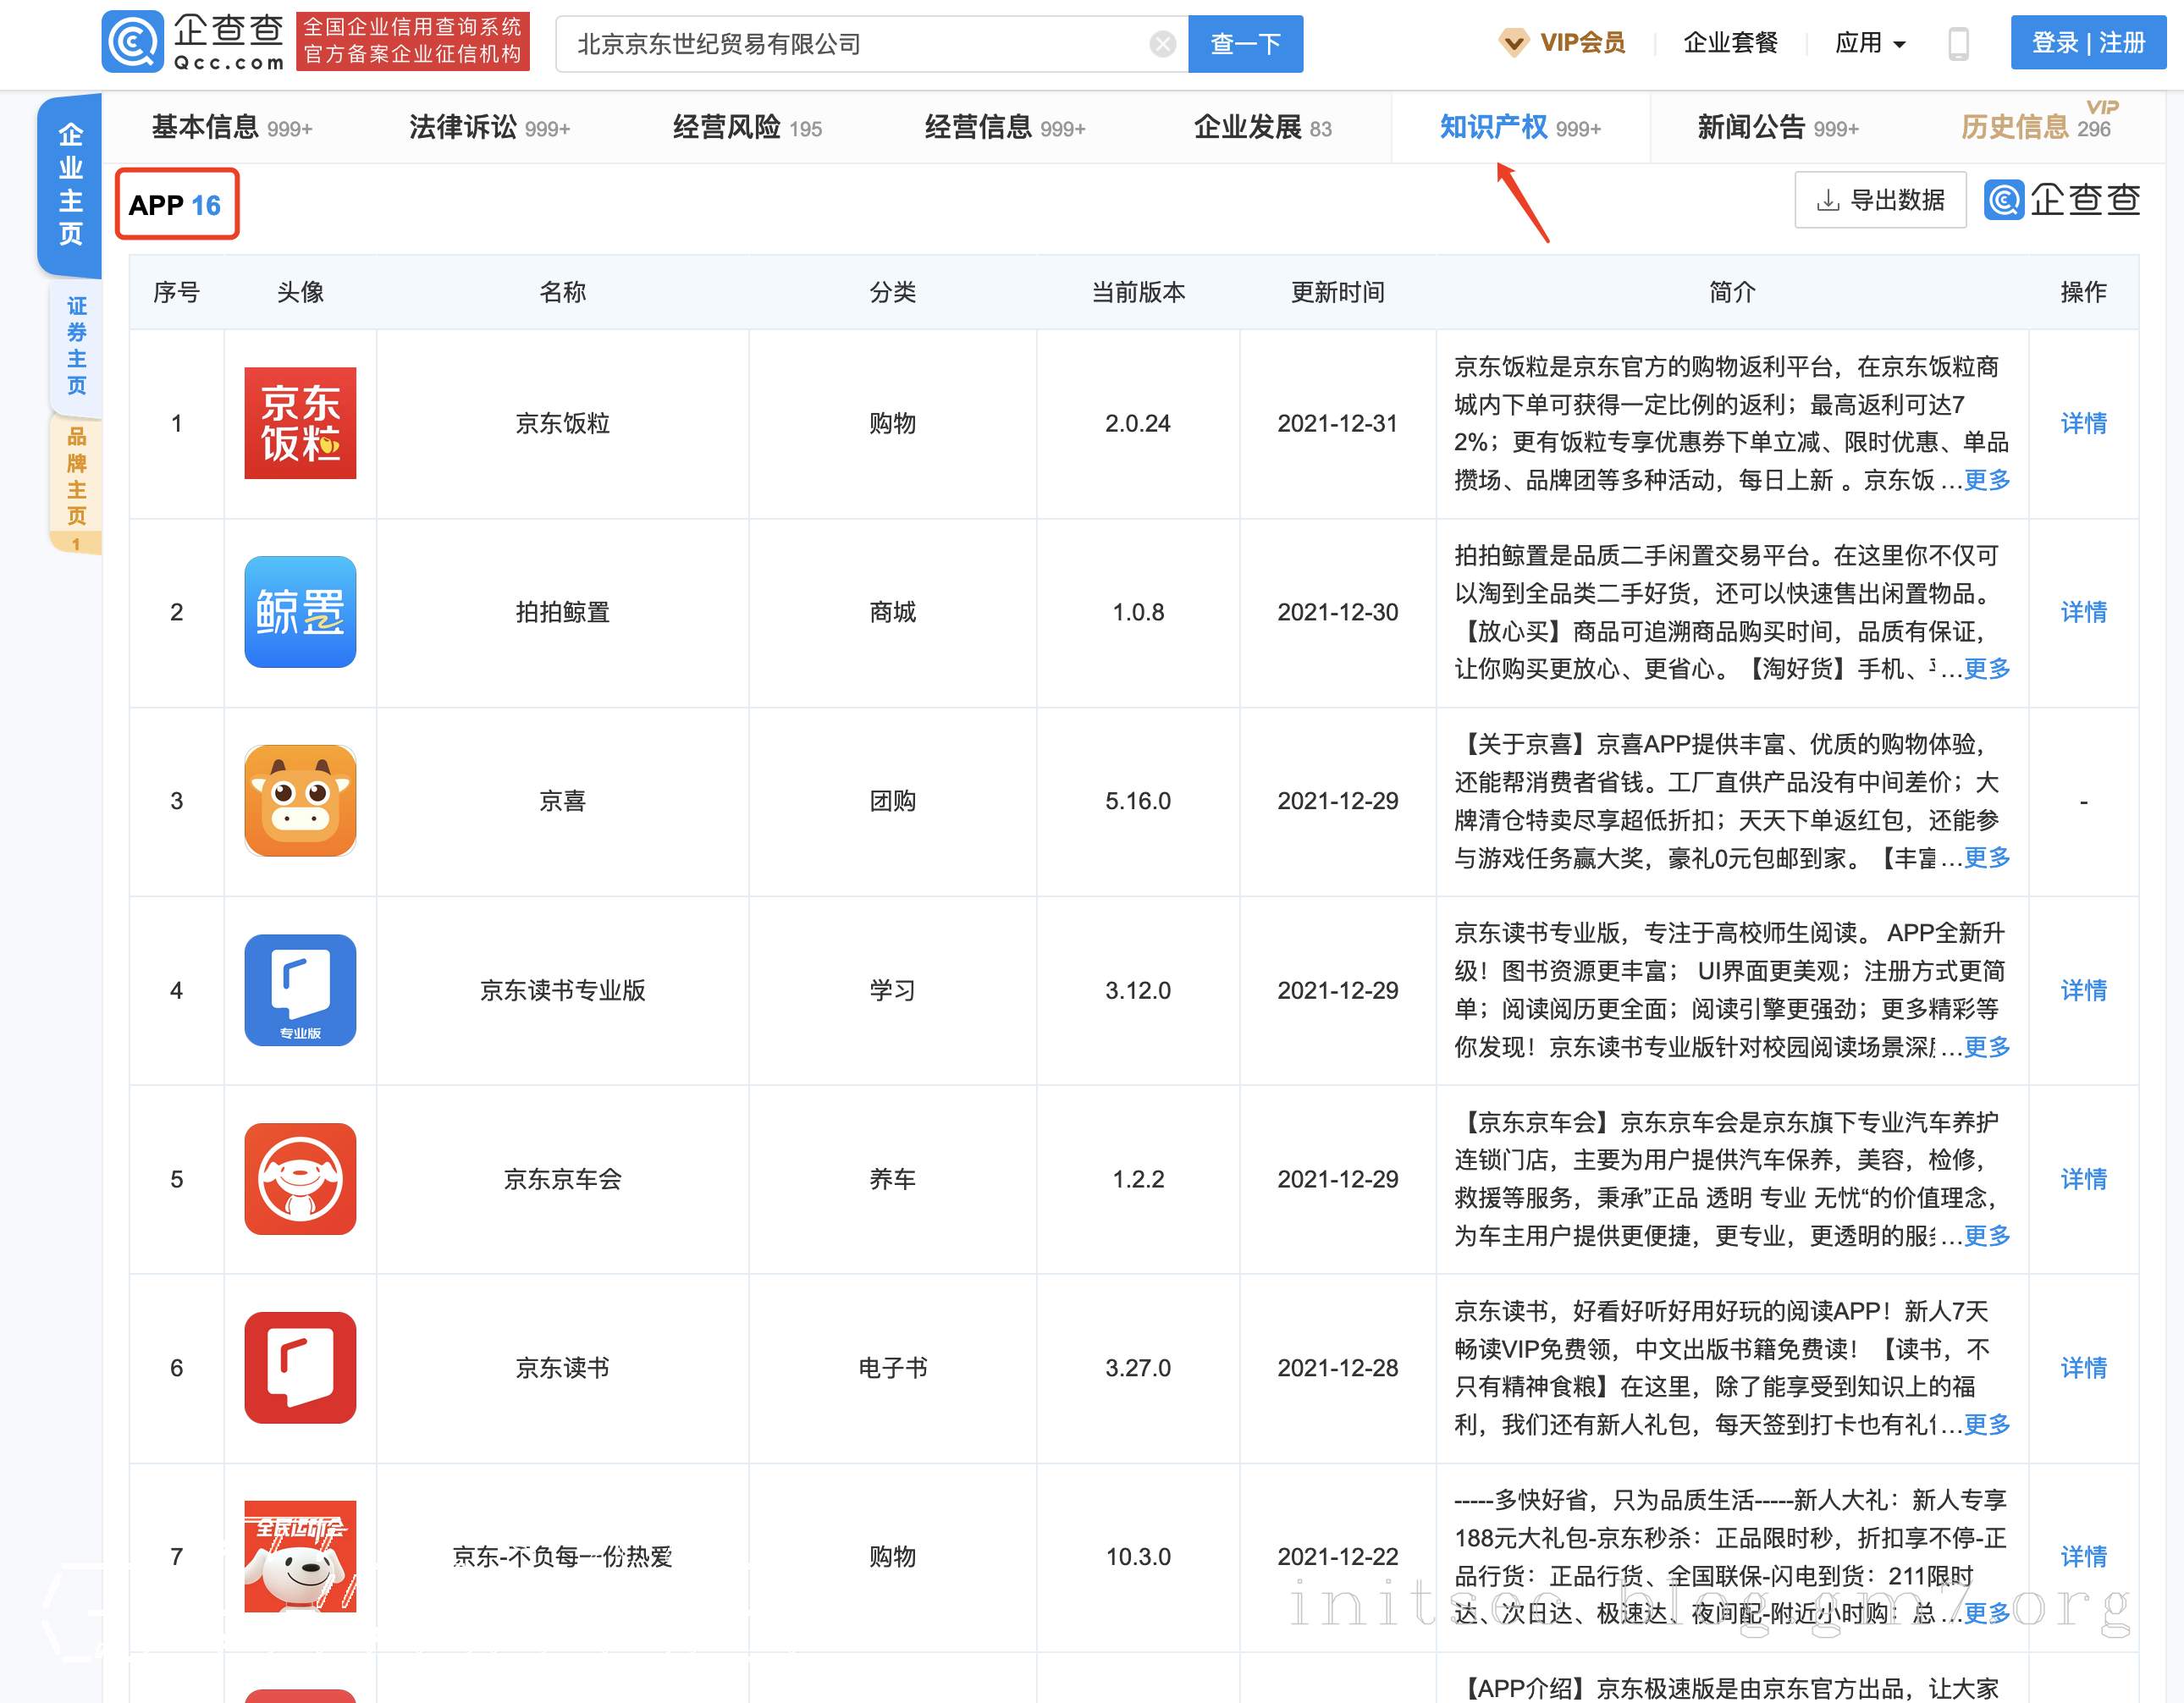Click the Qcc.com logo icon
This screenshot has height=1703, width=2184.
tap(133, 42)
